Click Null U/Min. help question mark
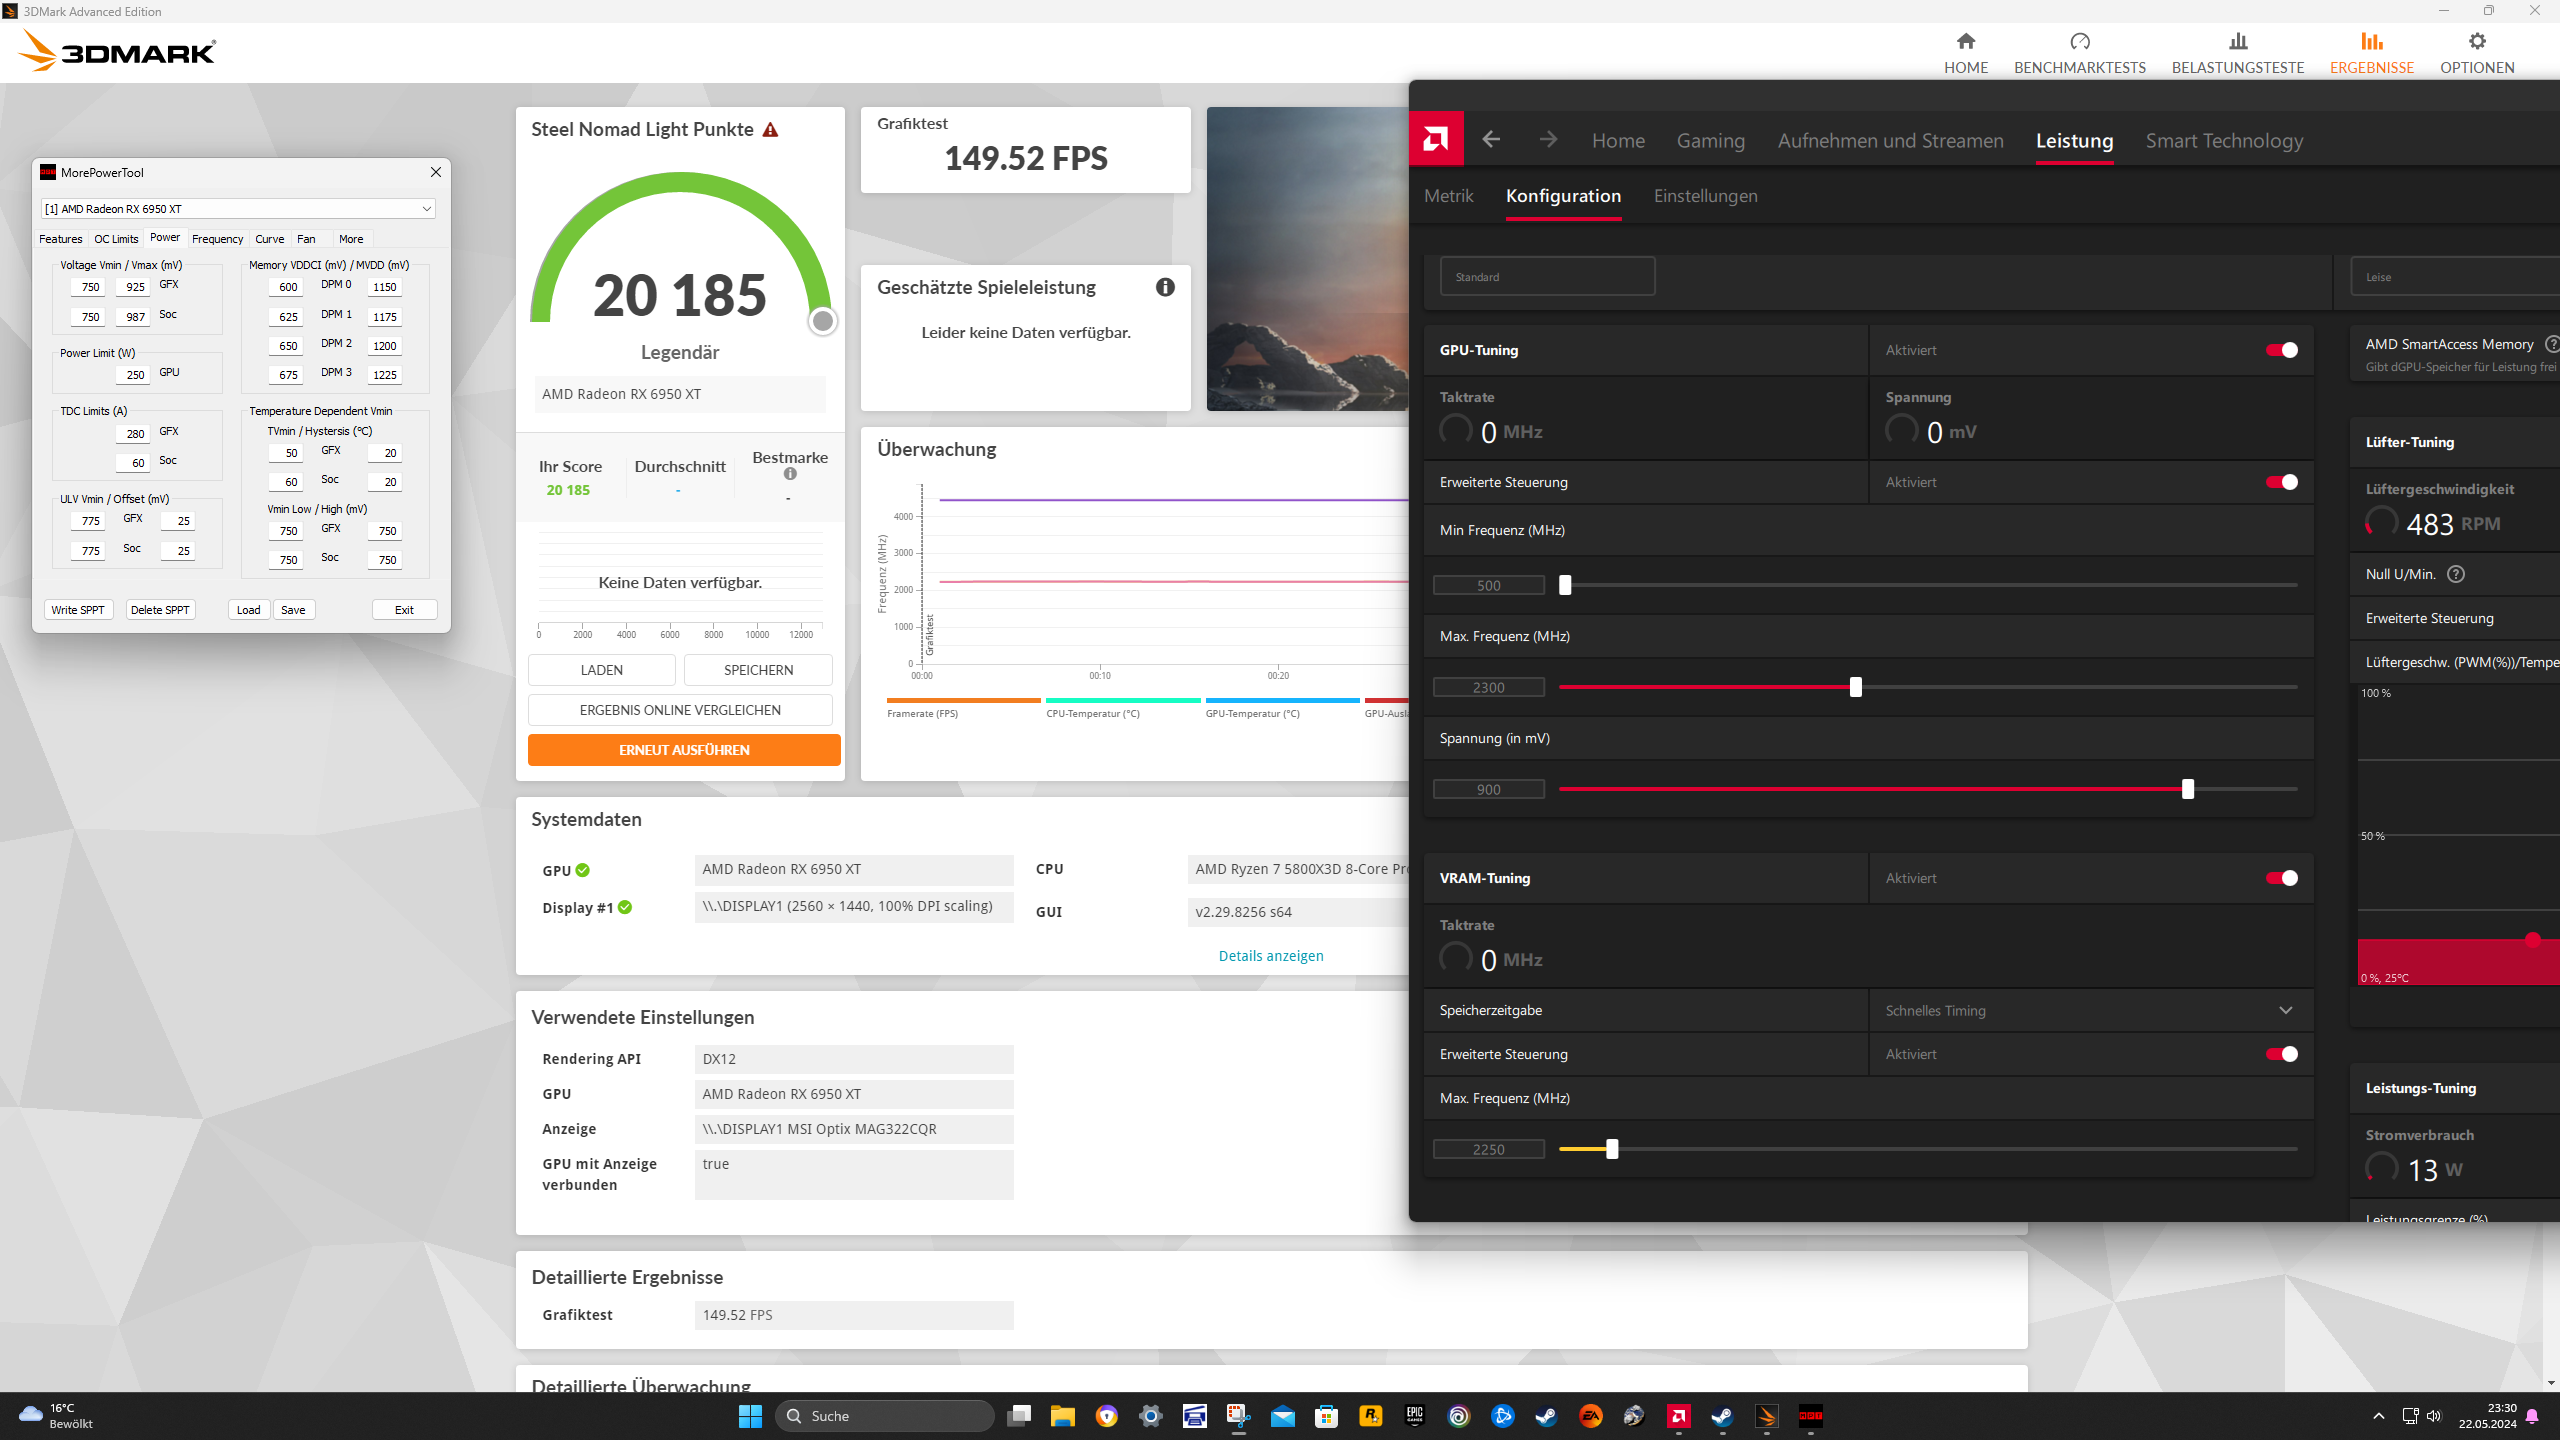This screenshot has height=1440, width=2560. [x=2456, y=574]
